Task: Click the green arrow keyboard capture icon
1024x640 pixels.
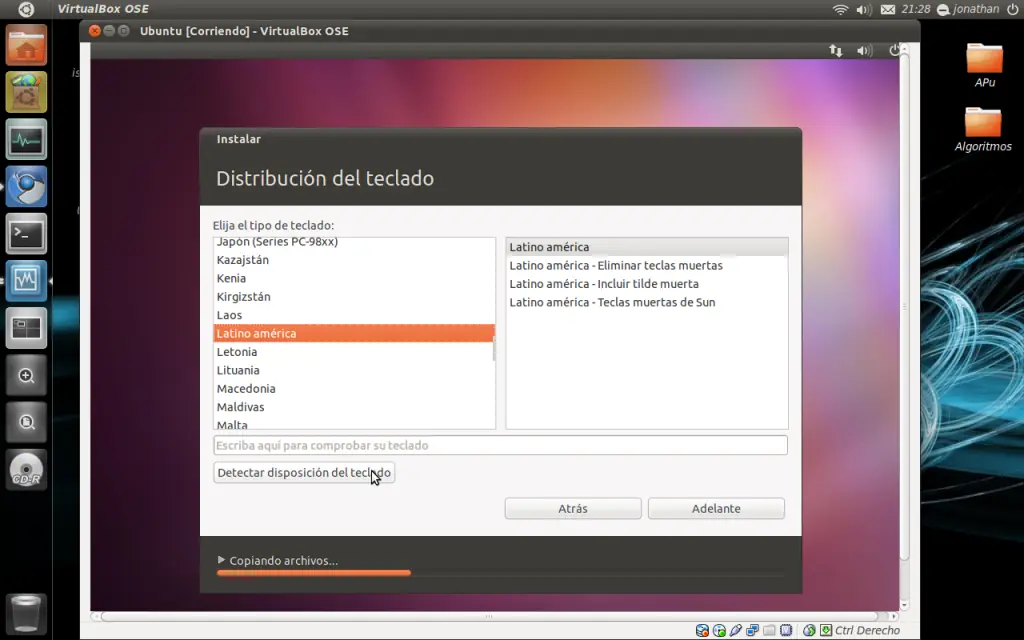Action: [x=826, y=630]
